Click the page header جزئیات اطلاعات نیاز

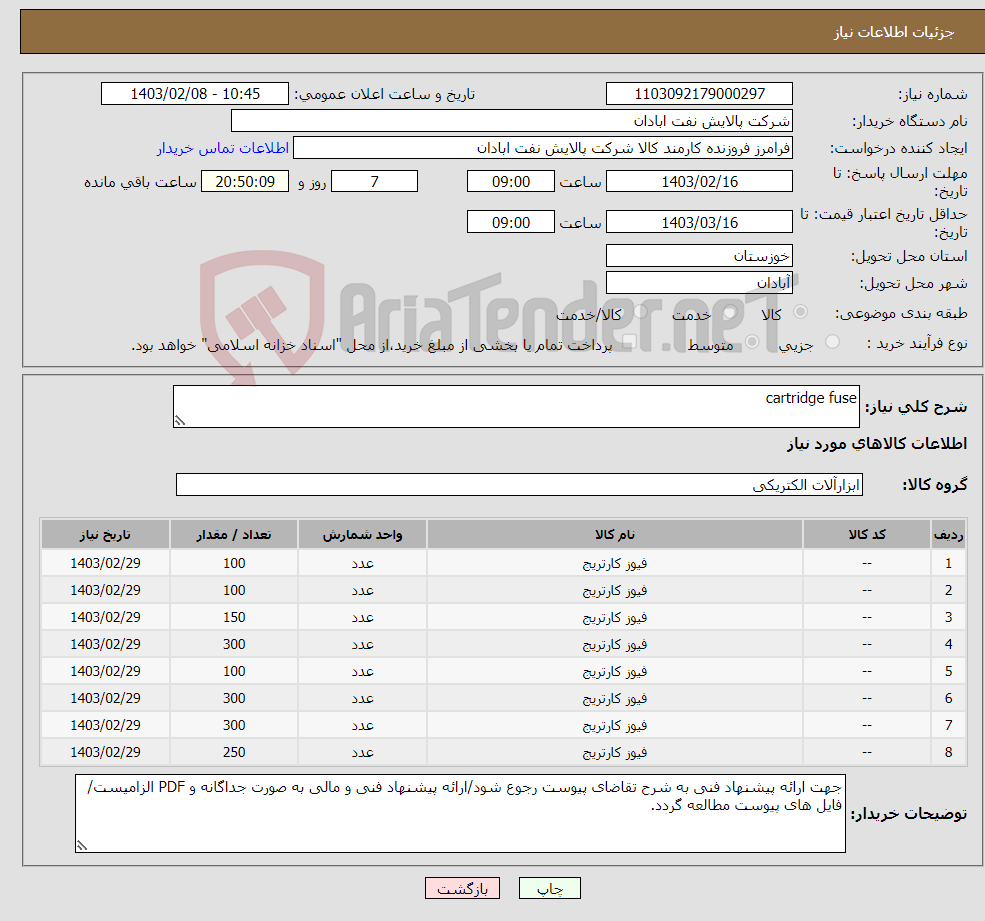pyautogui.click(x=894, y=32)
